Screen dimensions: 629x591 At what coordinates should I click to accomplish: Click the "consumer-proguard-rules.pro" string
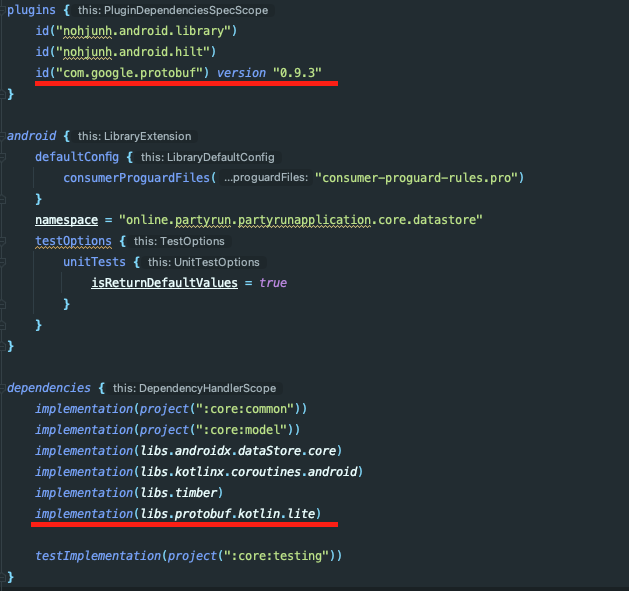pyautogui.click(x=416, y=178)
